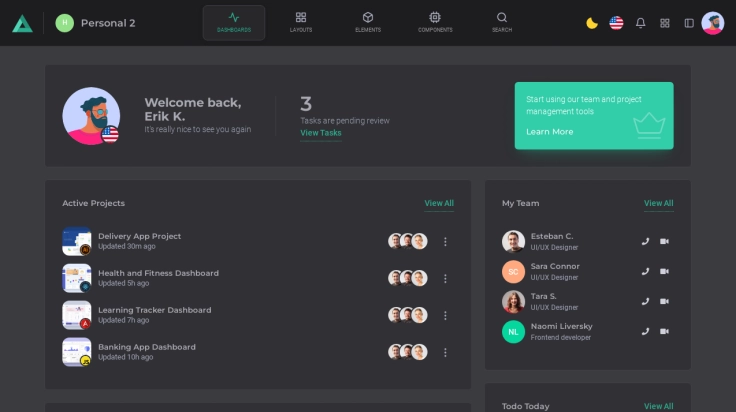Screen dimensions: 736x412
Task: Click Learn More on the green card
Action: point(550,132)
